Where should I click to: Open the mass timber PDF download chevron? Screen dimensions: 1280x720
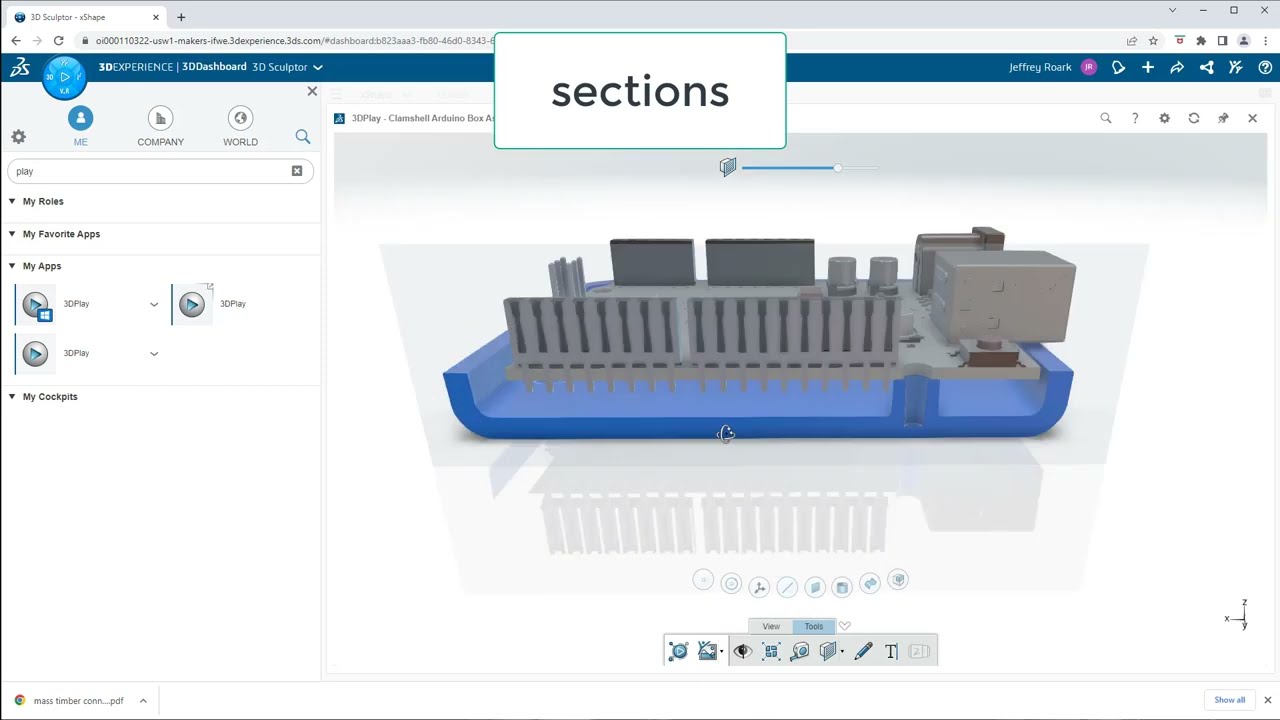point(143,701)
